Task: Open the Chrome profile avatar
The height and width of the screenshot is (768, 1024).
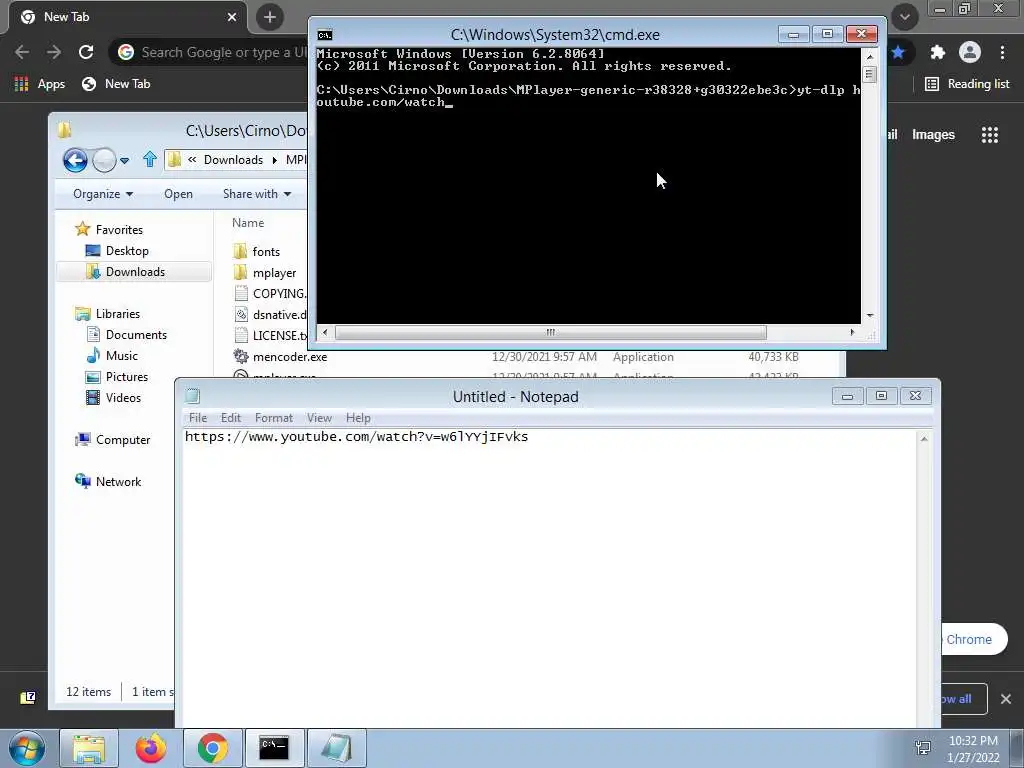Action: click(x=970, y=52)
